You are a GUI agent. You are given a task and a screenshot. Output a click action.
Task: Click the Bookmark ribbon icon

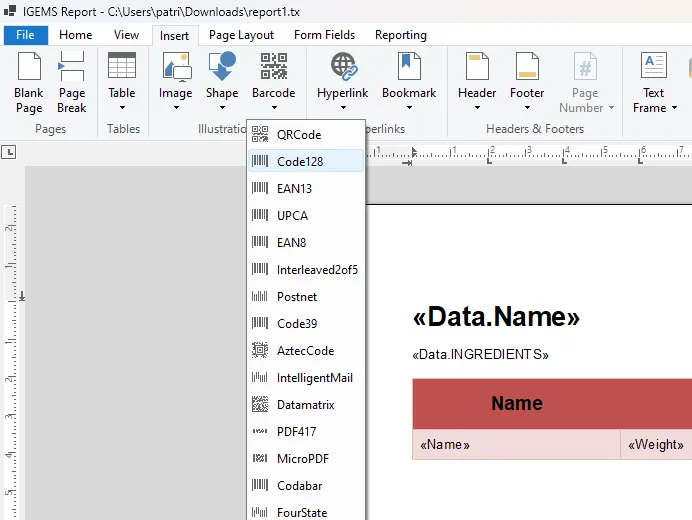click(409, 66)
